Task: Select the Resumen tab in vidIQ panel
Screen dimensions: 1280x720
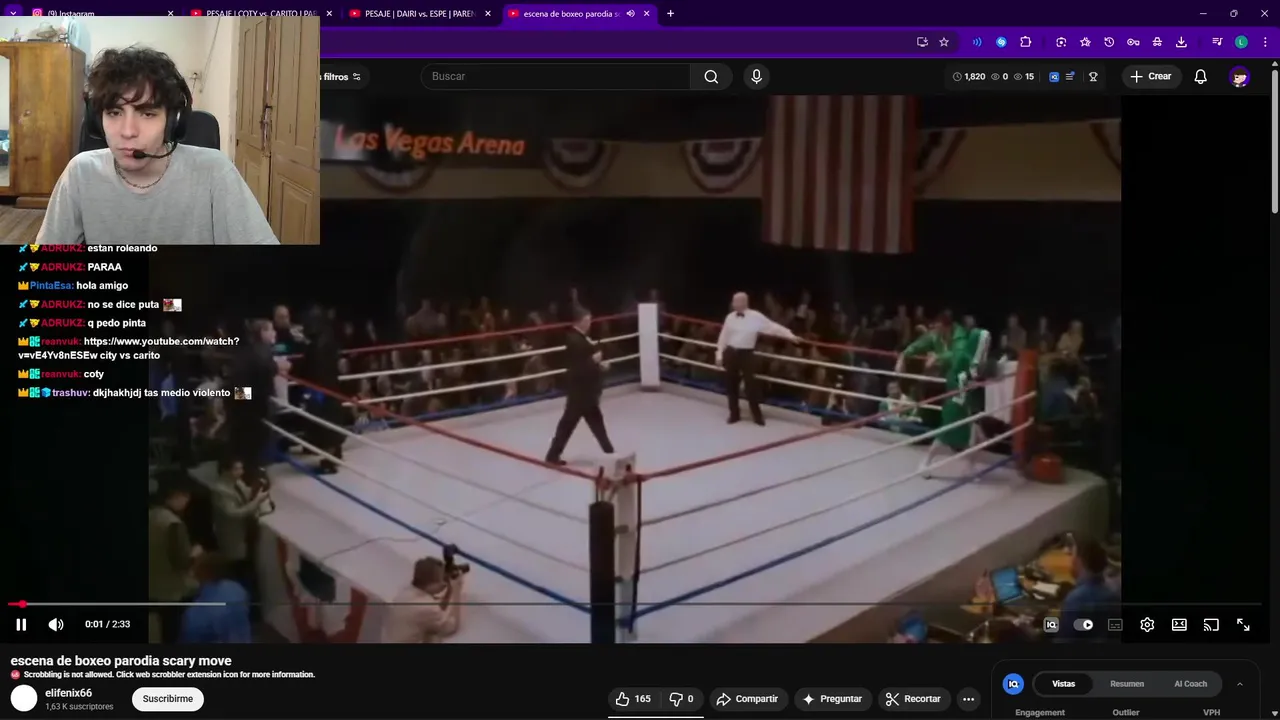Action: (x=1127, y=684)
